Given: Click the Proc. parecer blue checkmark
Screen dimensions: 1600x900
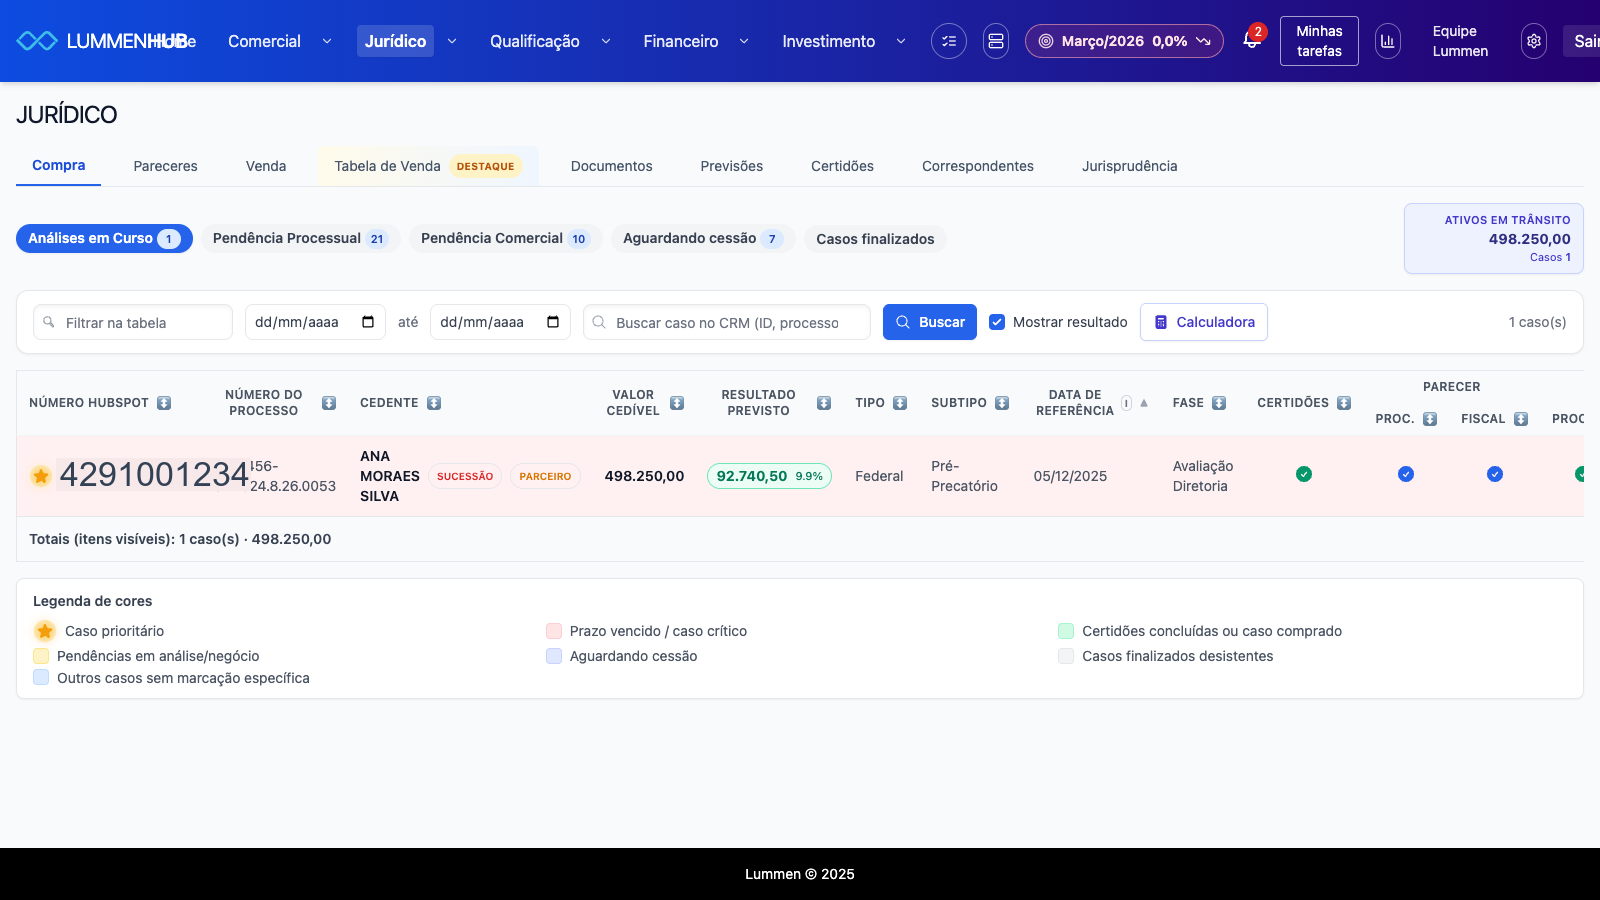Looking at the screenshot, I should pos(1405,474).
